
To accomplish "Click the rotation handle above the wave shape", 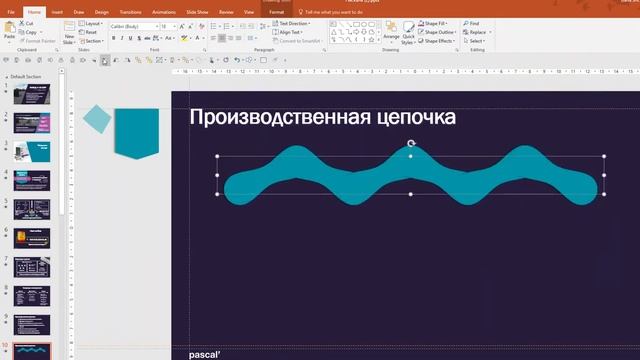I will click(411, 143).
